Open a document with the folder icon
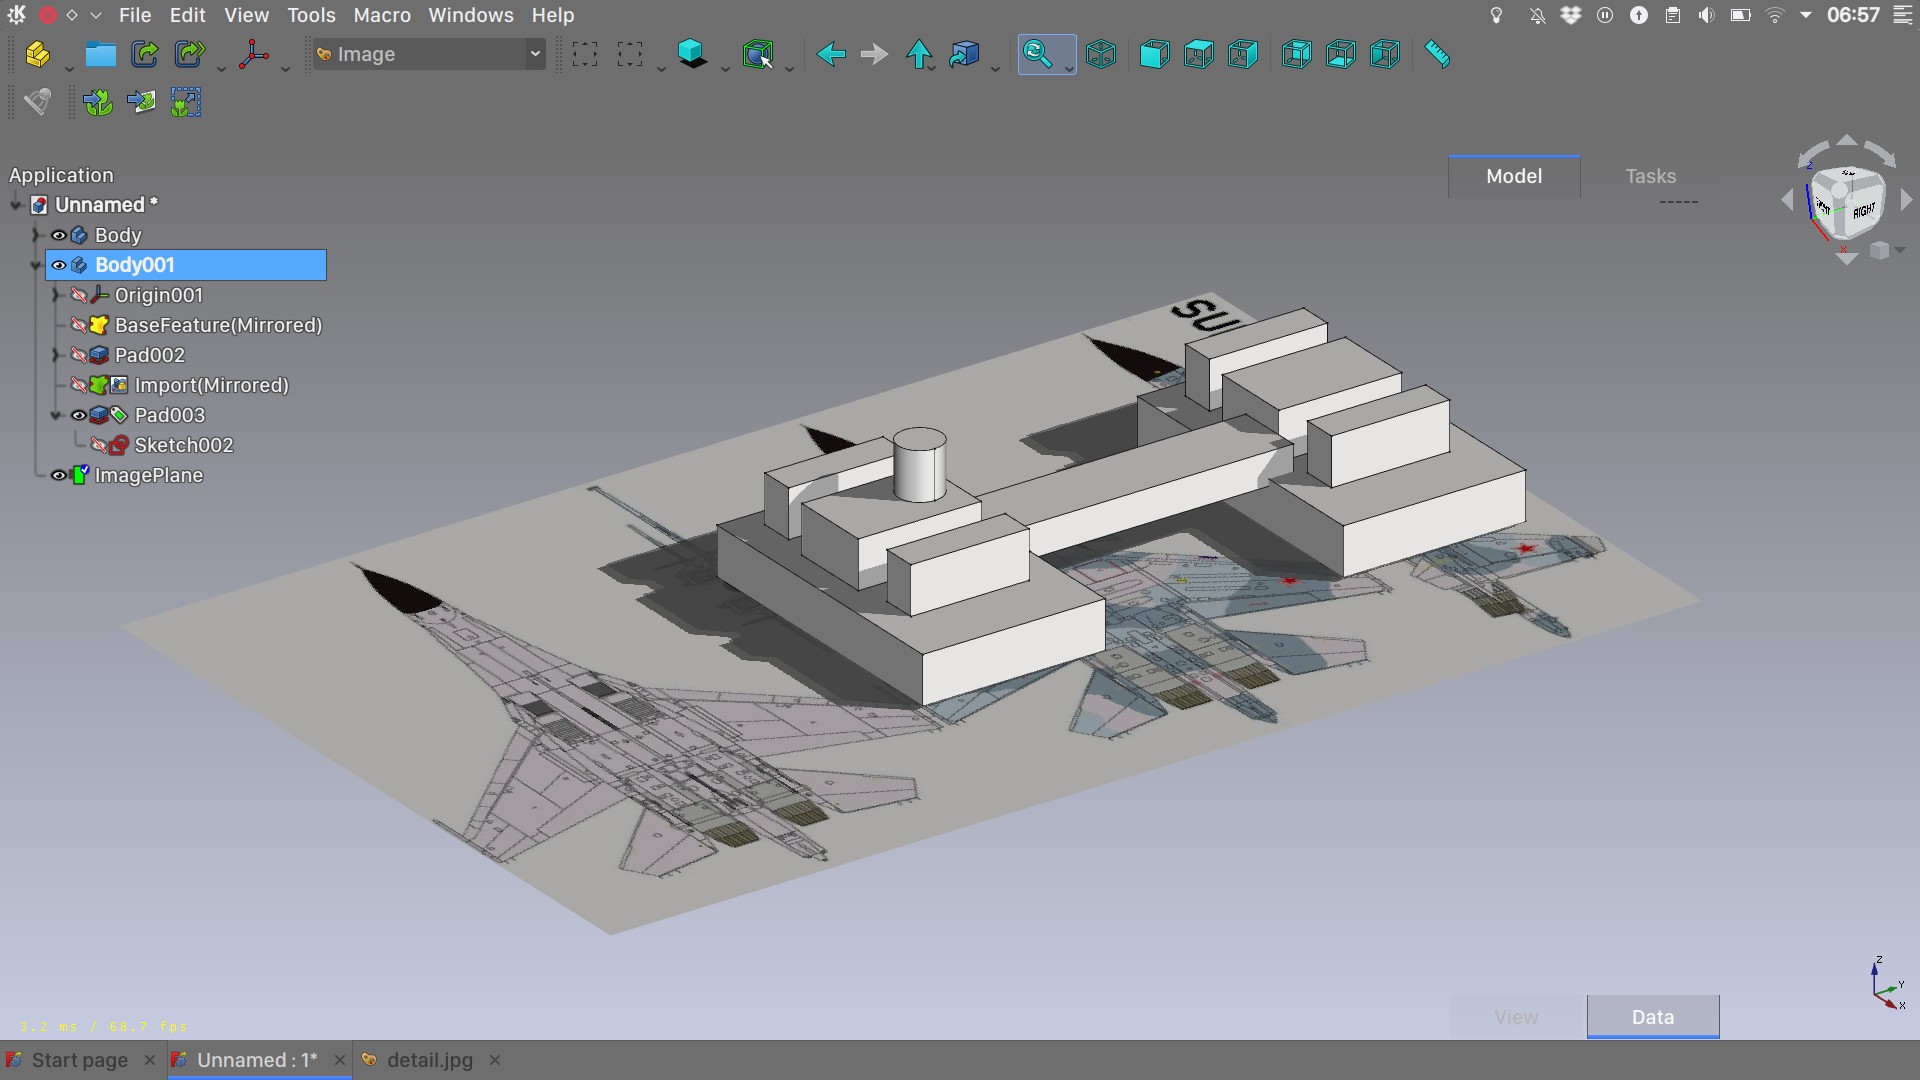This screenshot has width=1920, height=1080. [x=99, y=54]
